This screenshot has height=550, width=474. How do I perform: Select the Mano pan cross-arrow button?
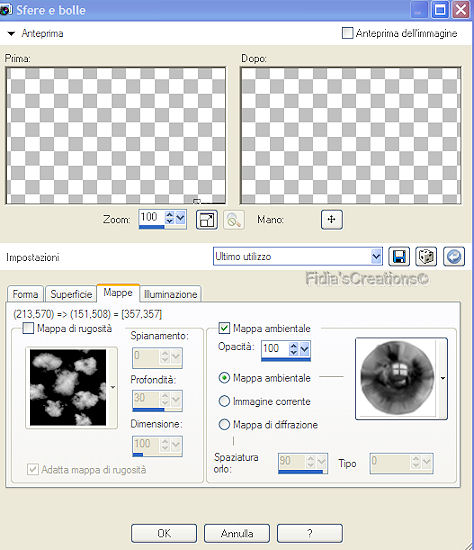(x=332, y=220)
